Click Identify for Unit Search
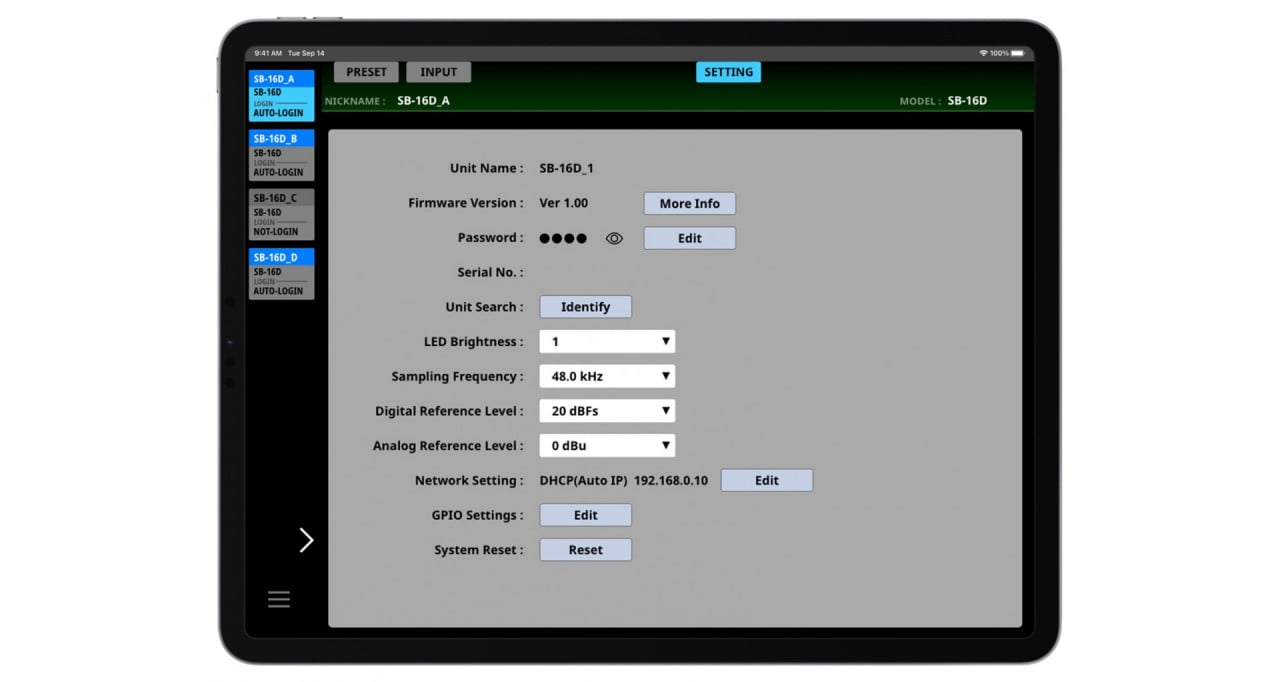 click(585, 307)
